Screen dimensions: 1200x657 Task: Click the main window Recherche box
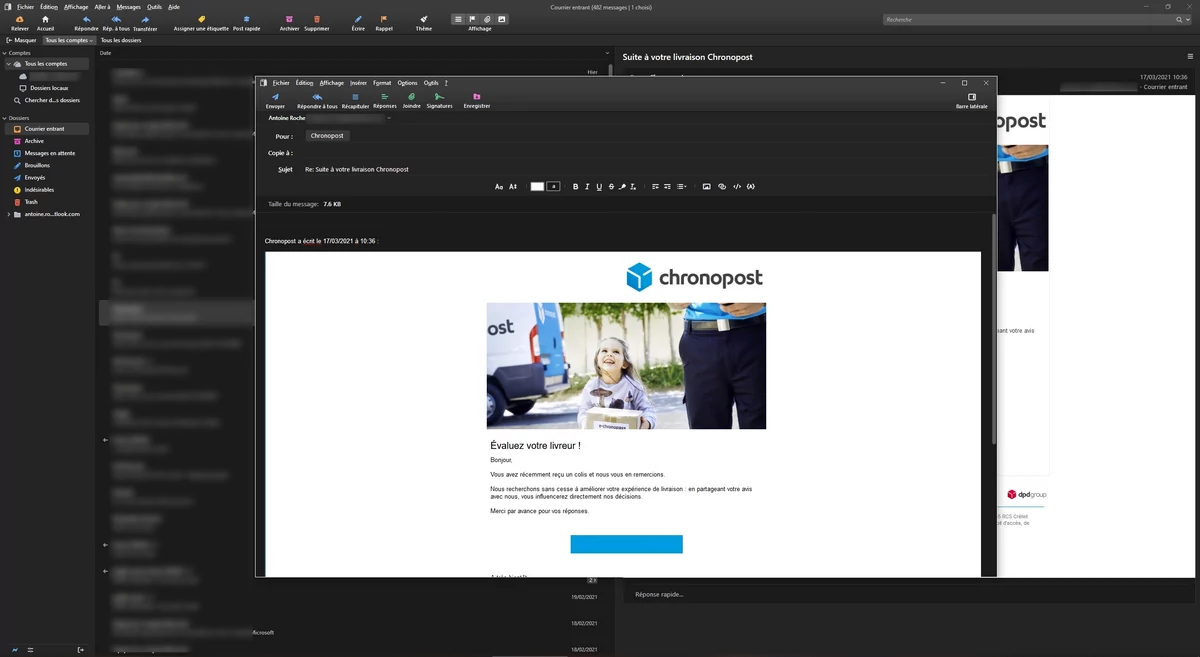(x=1037, y=19)
